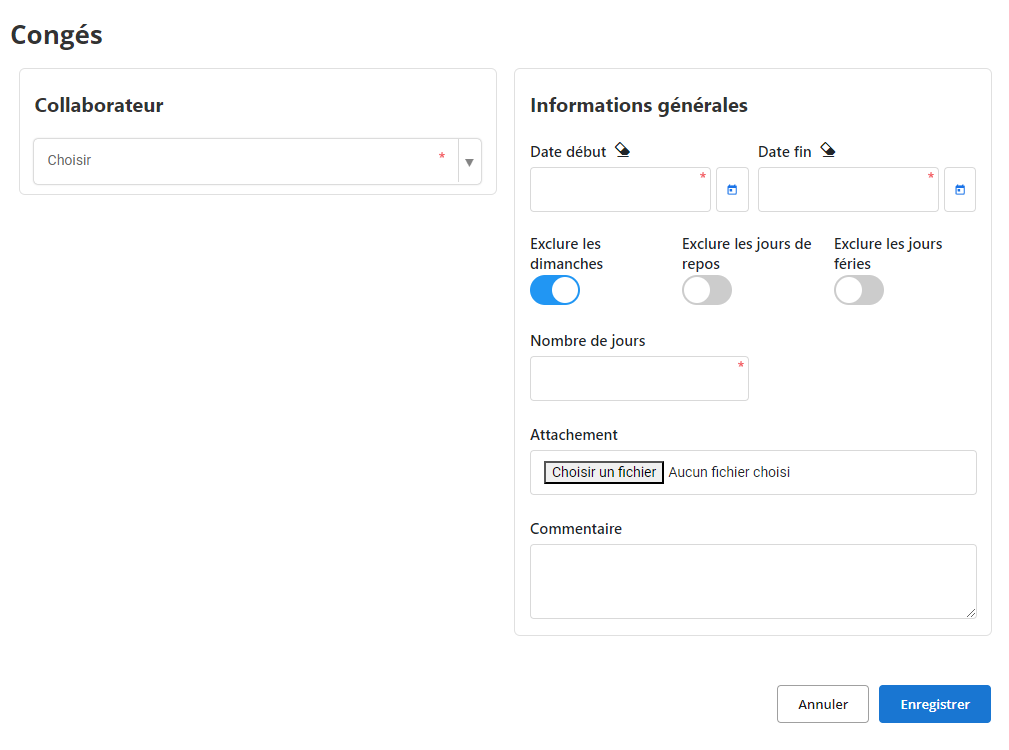This screenshot has width=1009, height=750.
Task: Click inside the Commentaire text area
Action: 753,581
